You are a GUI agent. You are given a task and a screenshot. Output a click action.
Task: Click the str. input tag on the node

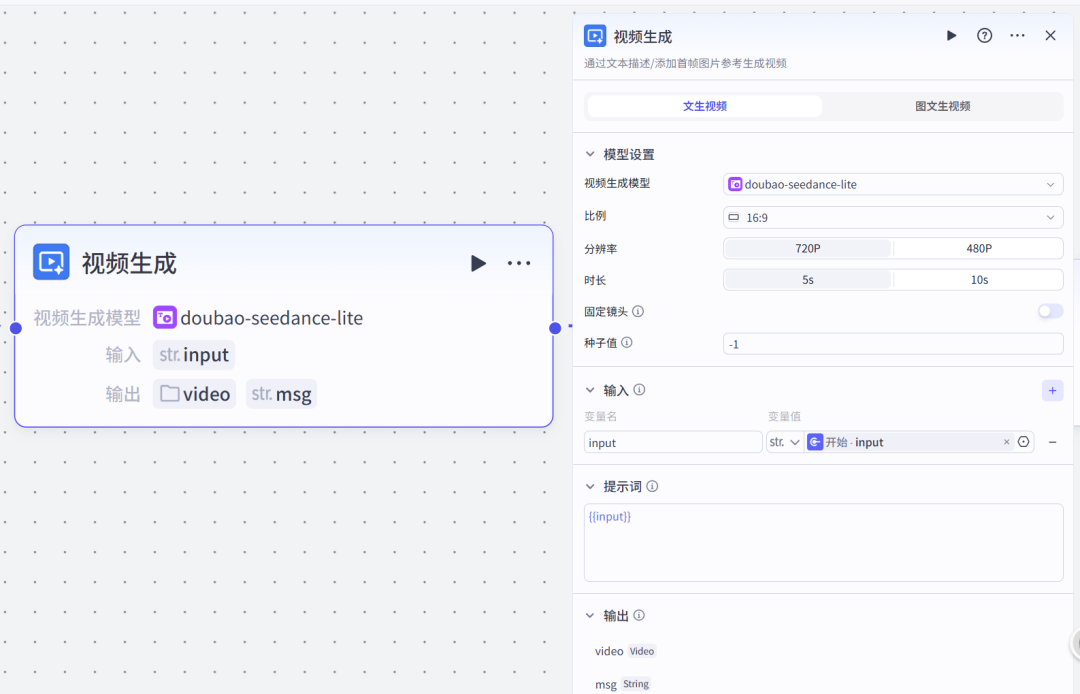coord(194,355)
